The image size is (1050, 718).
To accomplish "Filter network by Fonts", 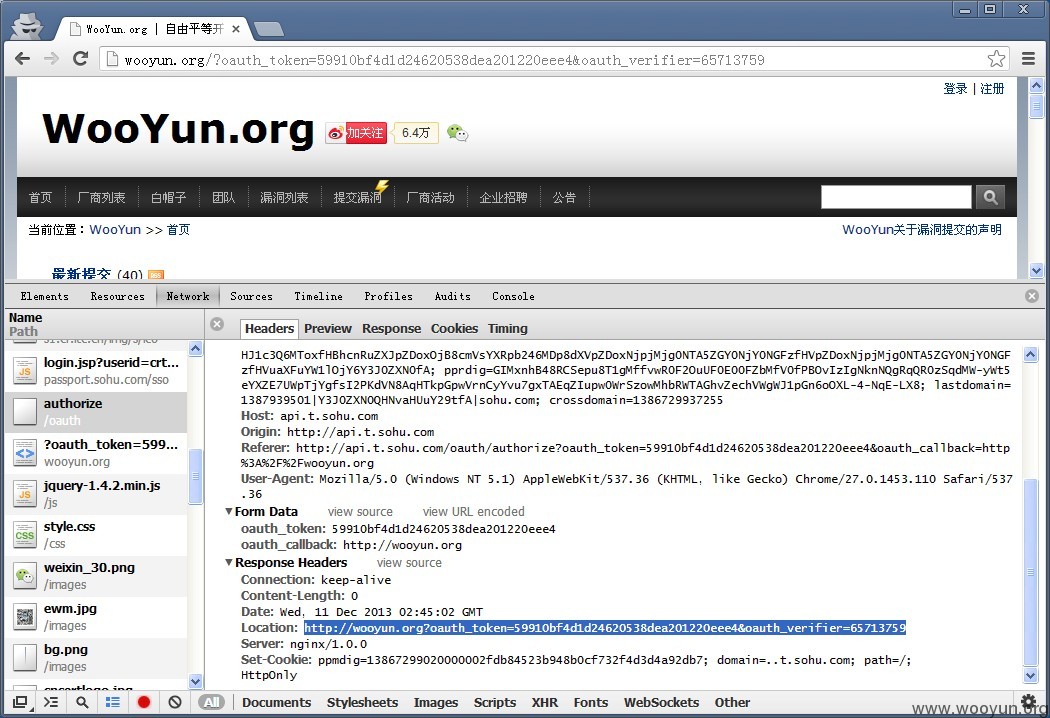I will coord(591,702).
